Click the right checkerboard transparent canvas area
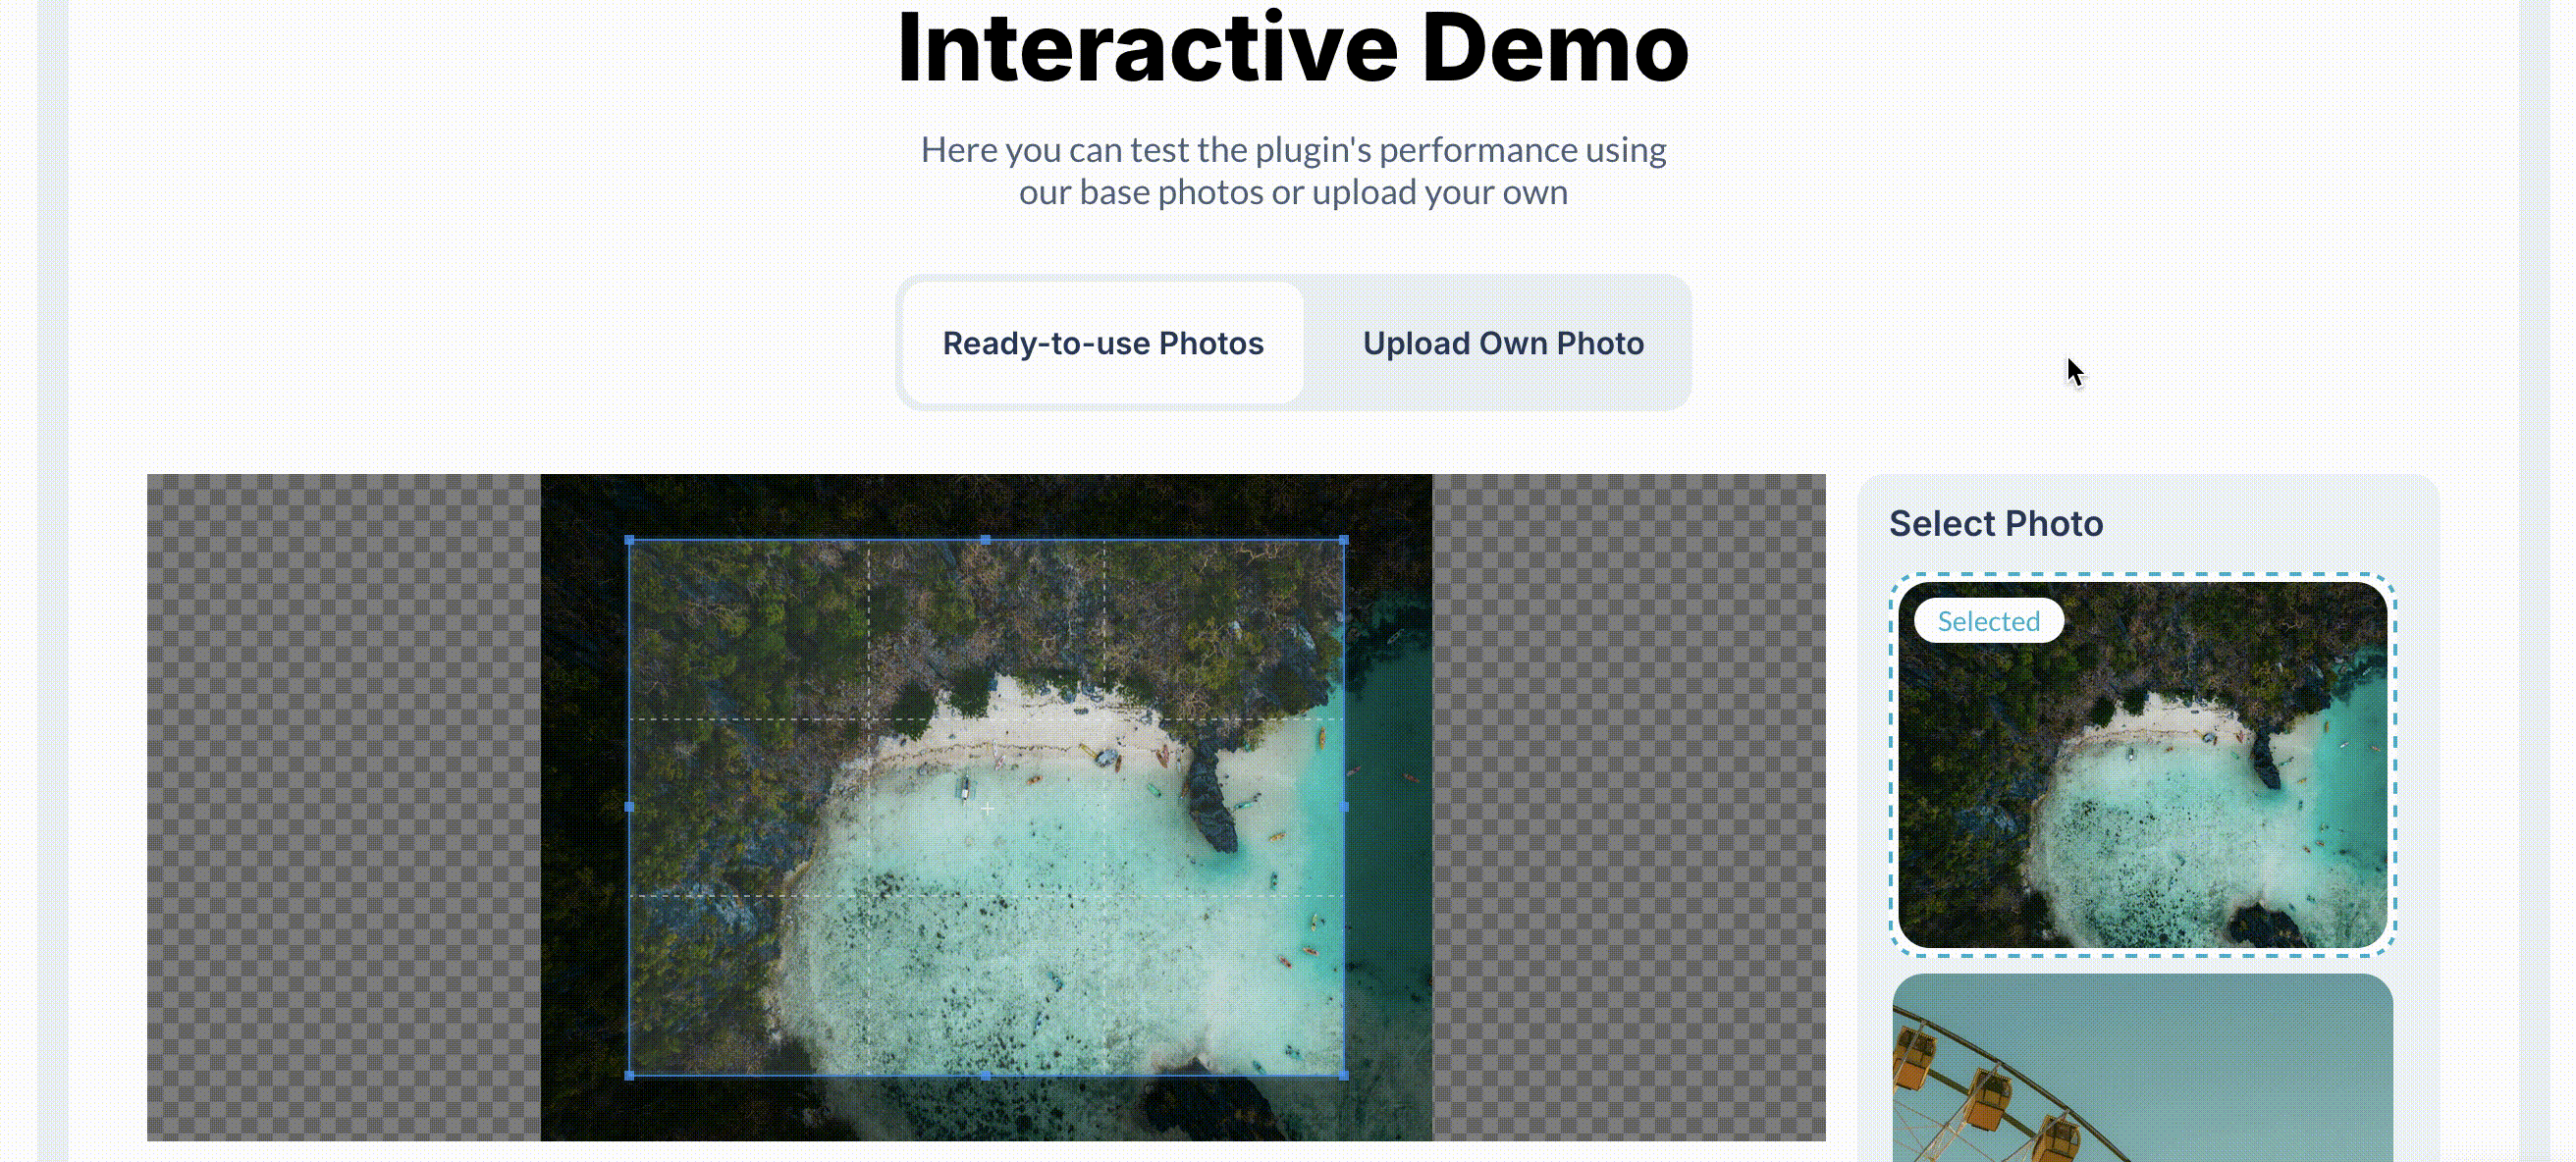Screen dimensions: 2576x1162 point(1628,807)
